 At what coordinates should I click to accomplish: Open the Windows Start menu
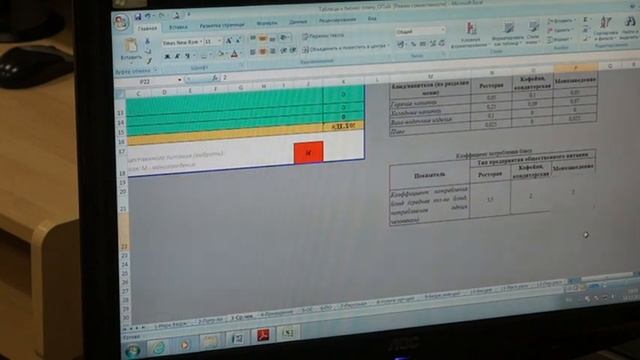tap(133, 350)
